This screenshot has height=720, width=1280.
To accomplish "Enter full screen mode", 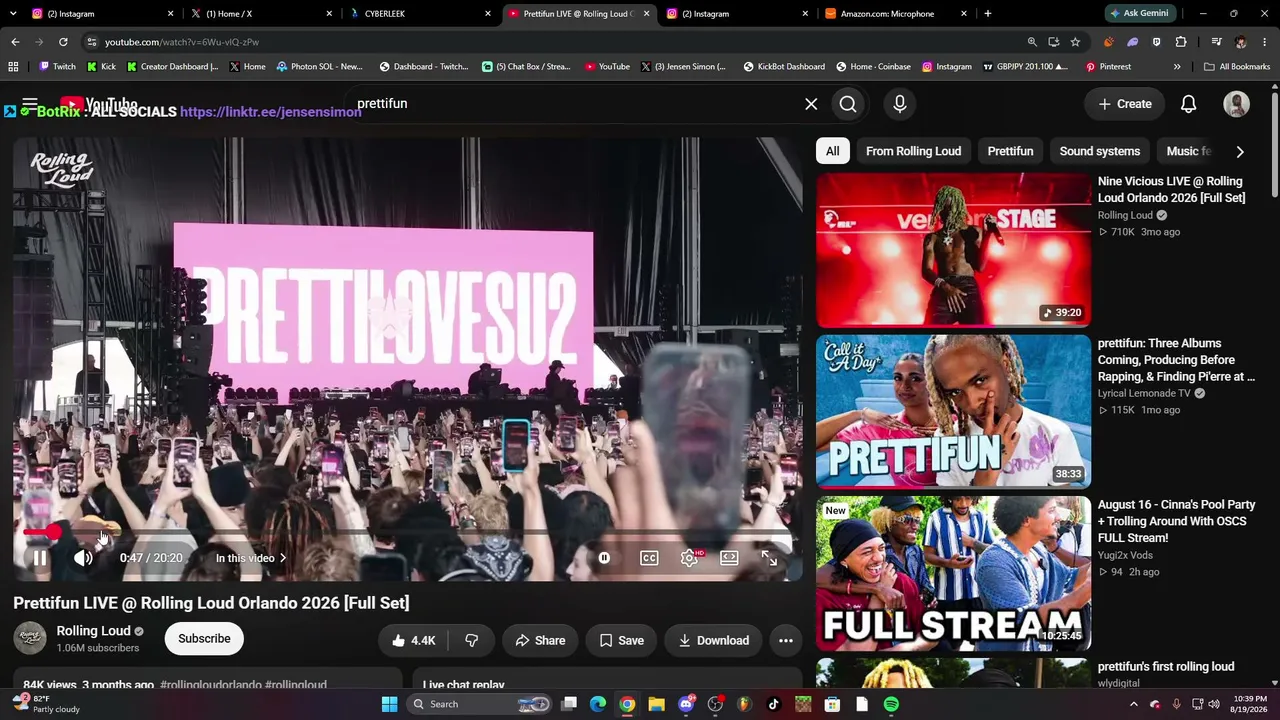I will (x=769, y=558).
